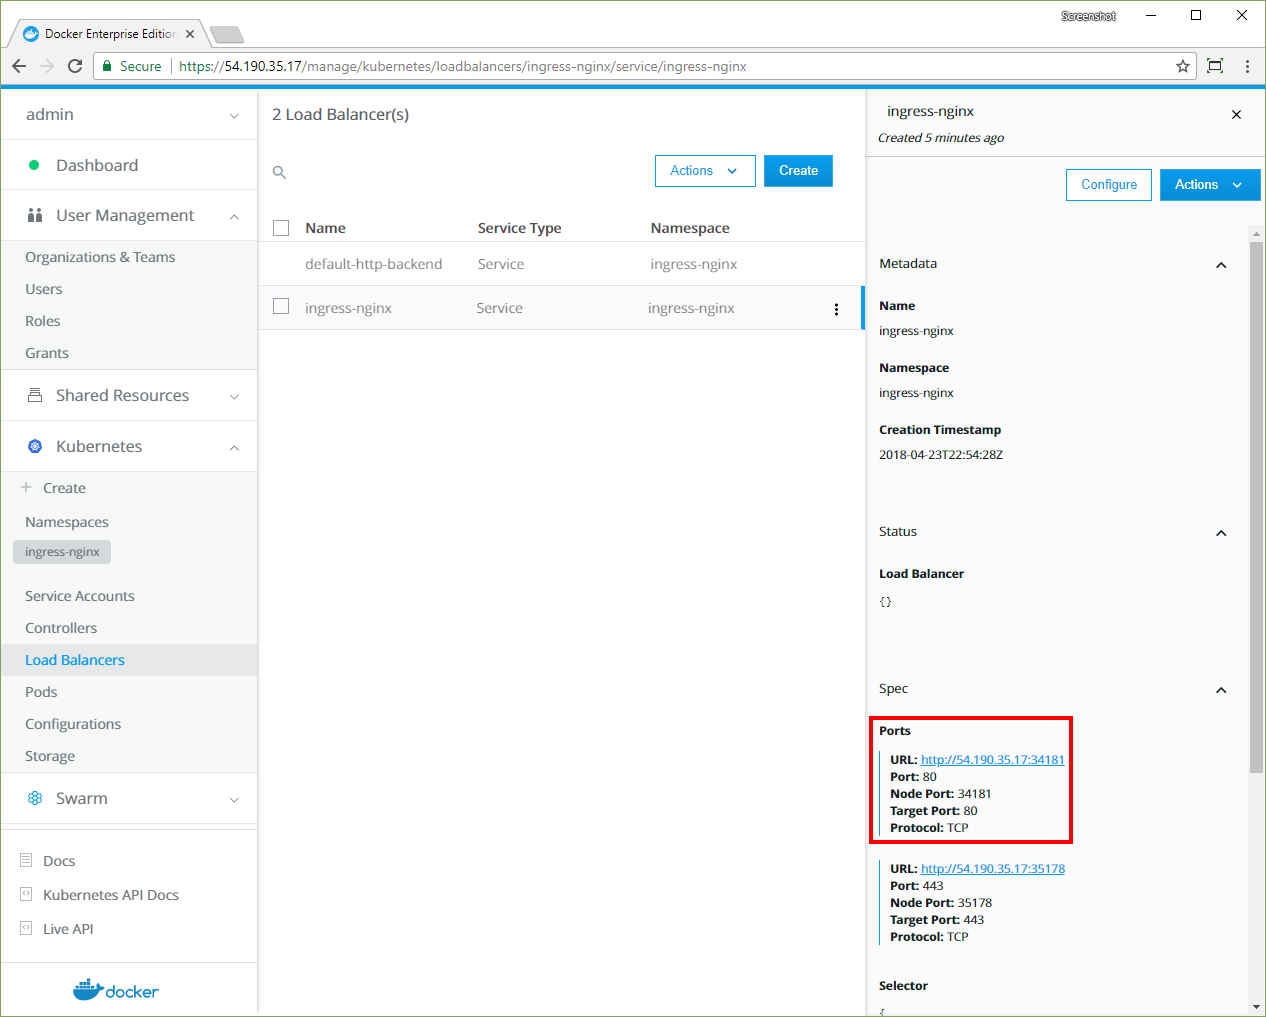
Task: Click the Kubernetes wheel icon
Action: pyautogui.click(x=35, y=447)
